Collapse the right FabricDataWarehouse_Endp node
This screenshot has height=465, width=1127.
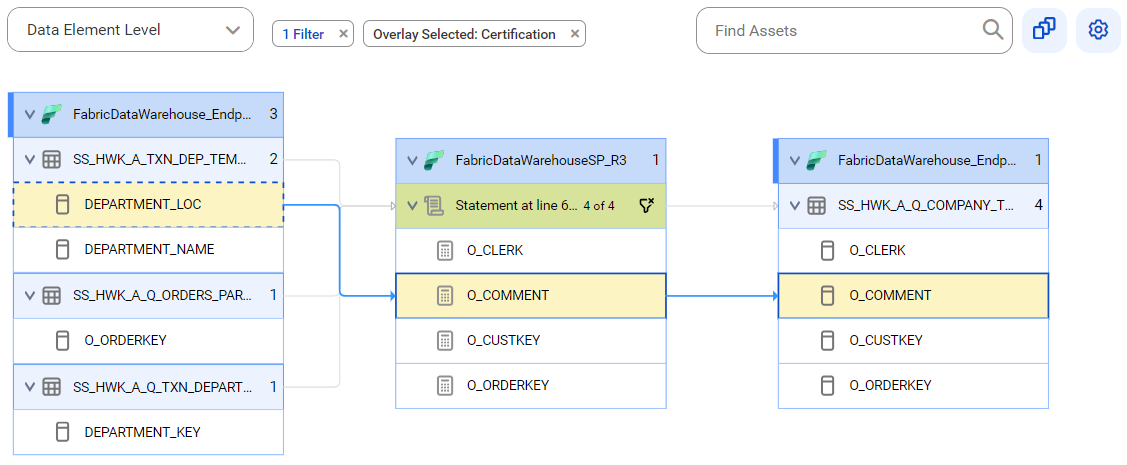tap(794, 160)
